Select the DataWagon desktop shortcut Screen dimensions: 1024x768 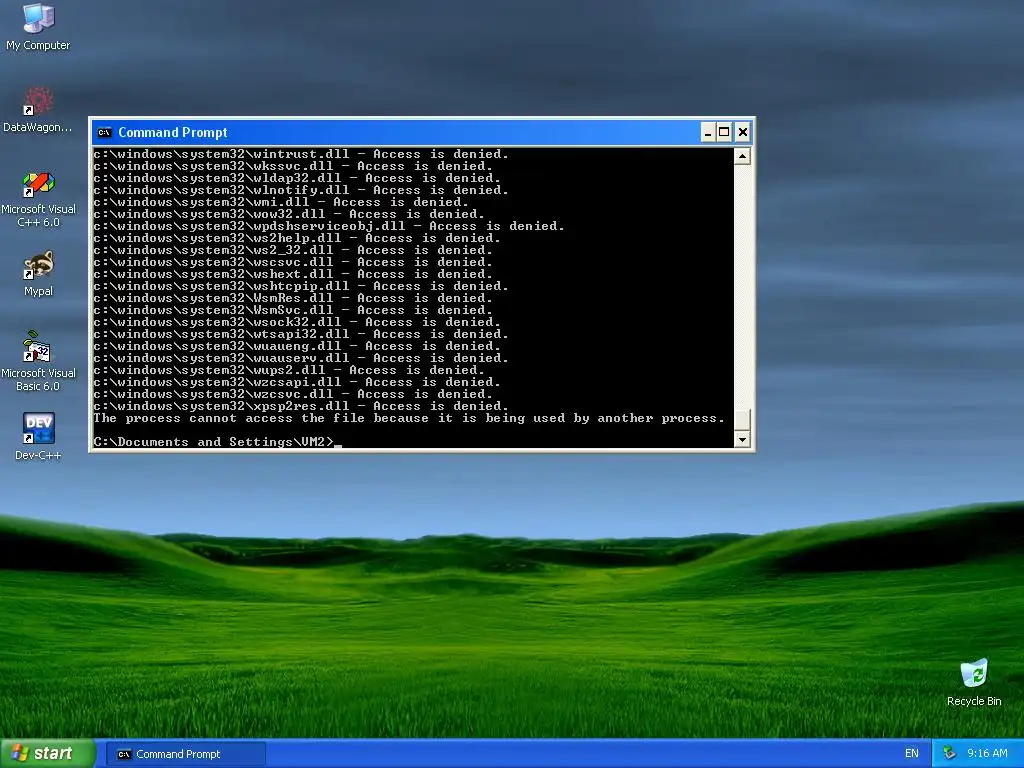[38, 110]
